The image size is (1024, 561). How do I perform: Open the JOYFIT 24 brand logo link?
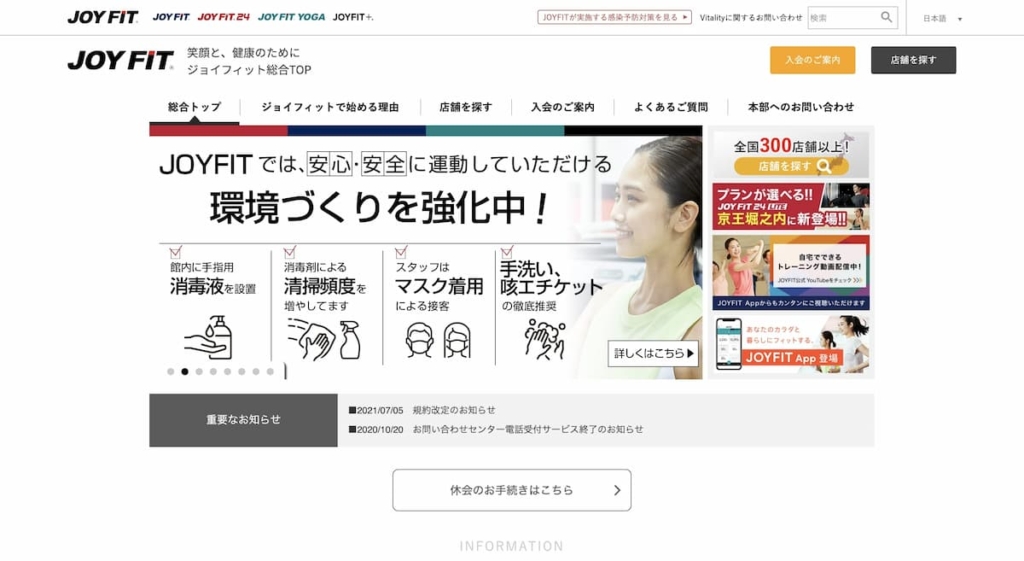(x=223, y=17)
